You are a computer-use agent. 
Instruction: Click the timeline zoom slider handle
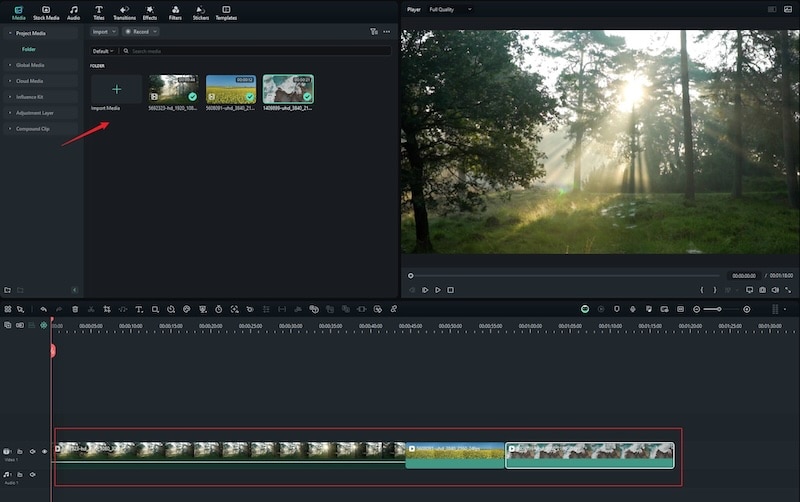coord(719,309)
